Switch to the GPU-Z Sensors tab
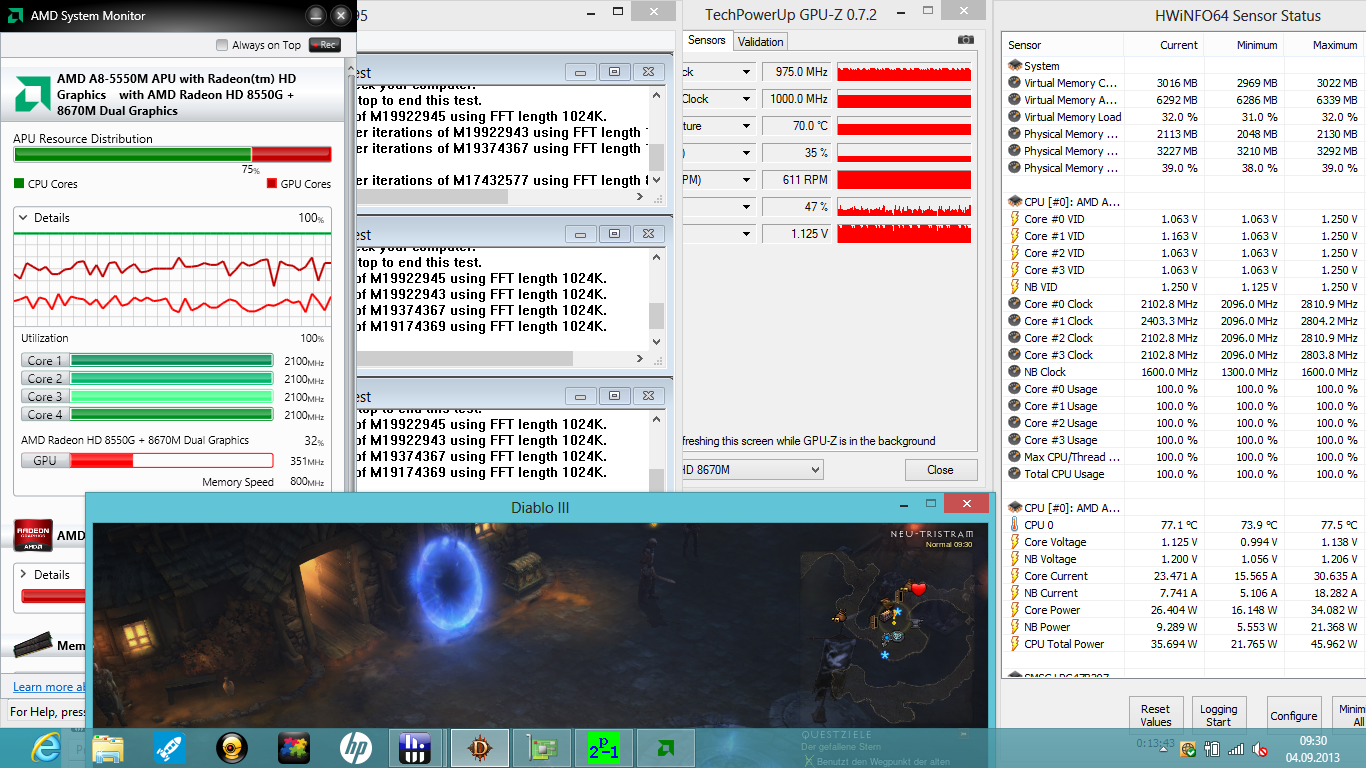Image resolution: width=1366 pixels, height=768 pixels. (706, 41)
